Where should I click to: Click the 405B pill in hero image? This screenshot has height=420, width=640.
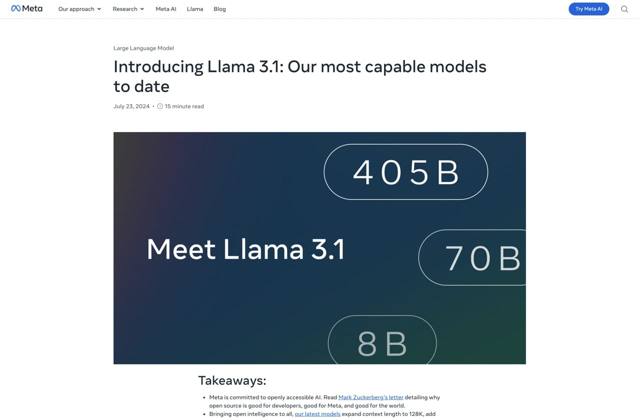405,172
